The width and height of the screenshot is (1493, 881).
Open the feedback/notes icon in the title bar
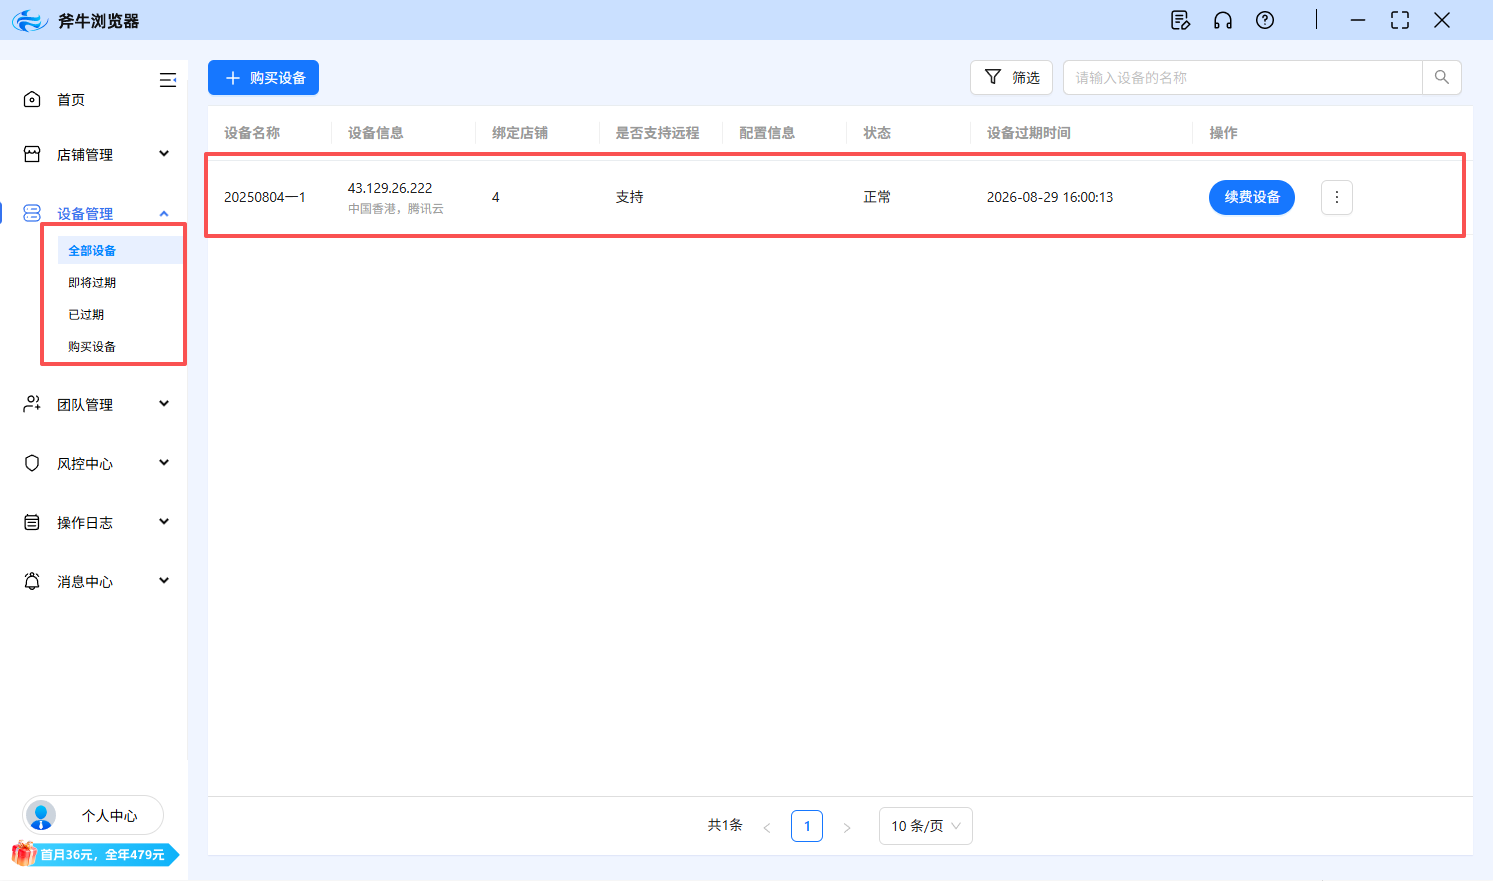click(x=1180, y=20)
